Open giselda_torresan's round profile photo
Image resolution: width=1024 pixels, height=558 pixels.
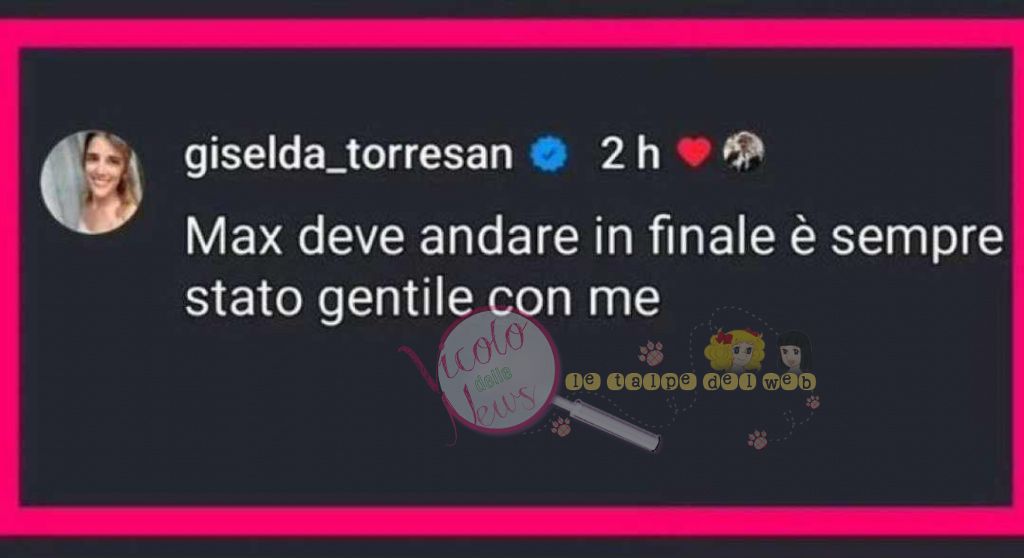tap(91, 182)
